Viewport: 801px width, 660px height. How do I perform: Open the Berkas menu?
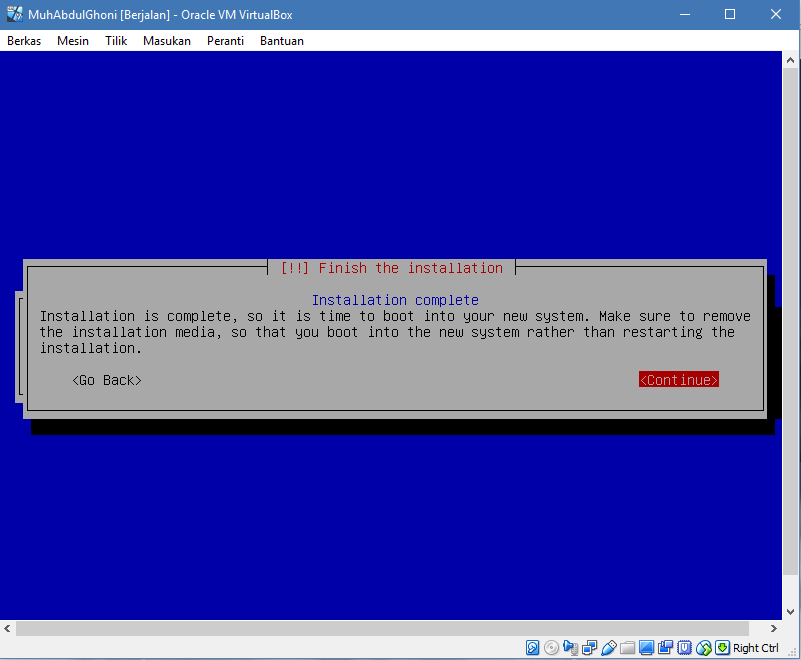pos(24,41)
